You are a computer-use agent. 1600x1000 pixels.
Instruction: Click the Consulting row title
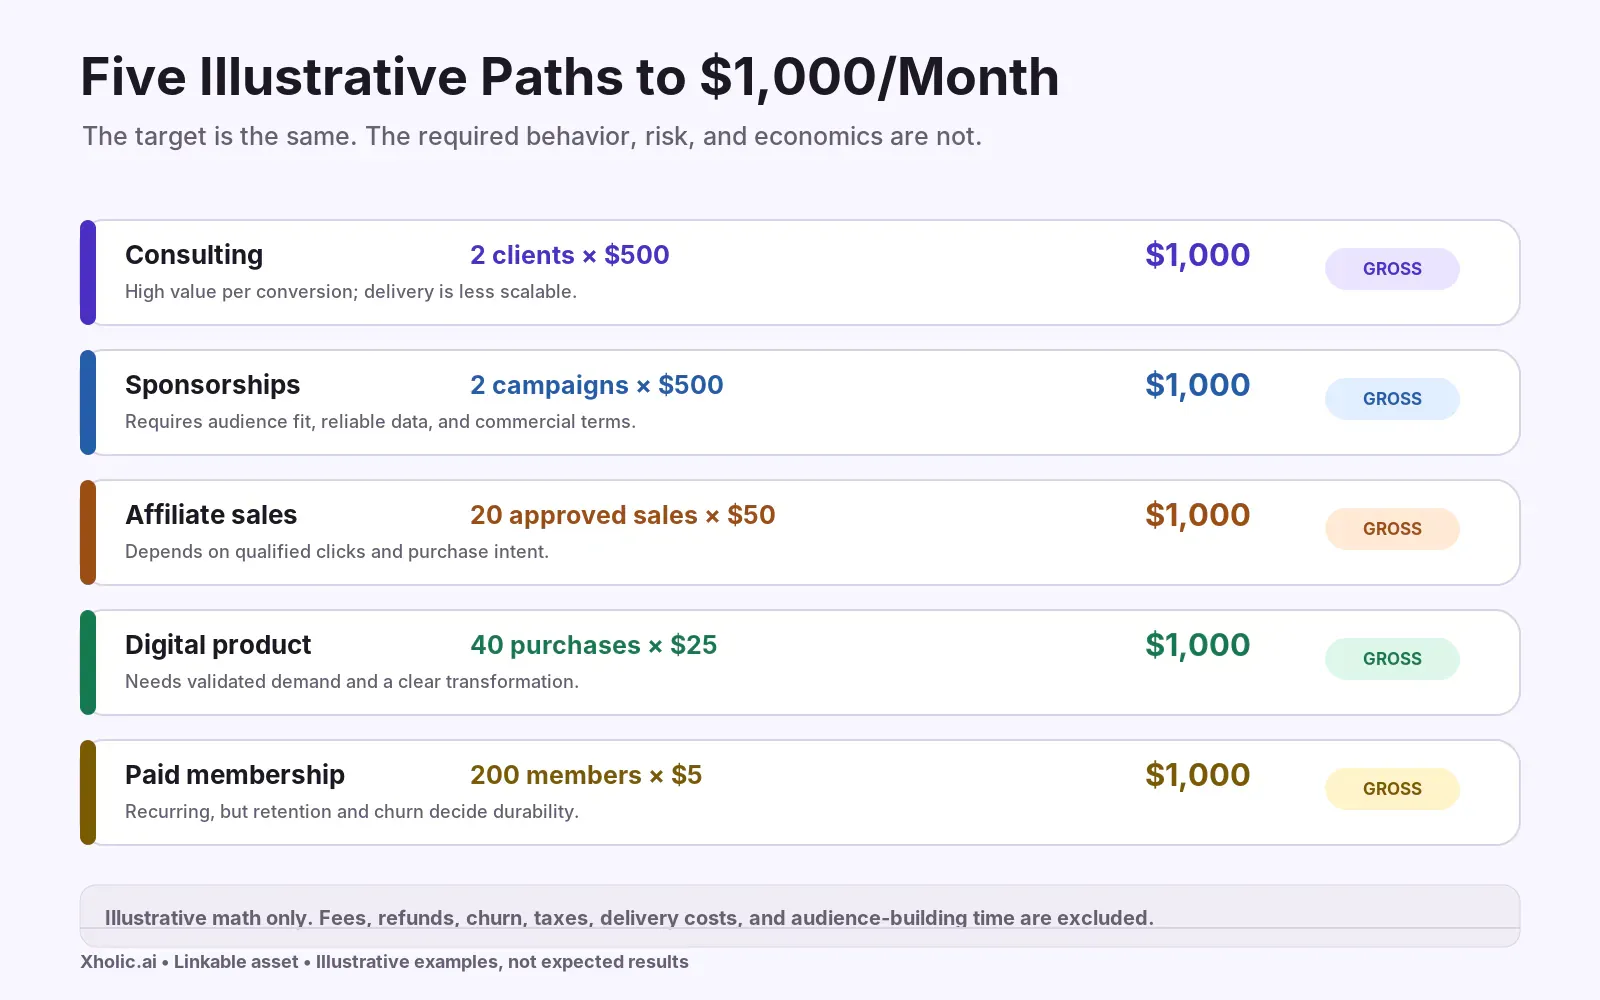194,255
